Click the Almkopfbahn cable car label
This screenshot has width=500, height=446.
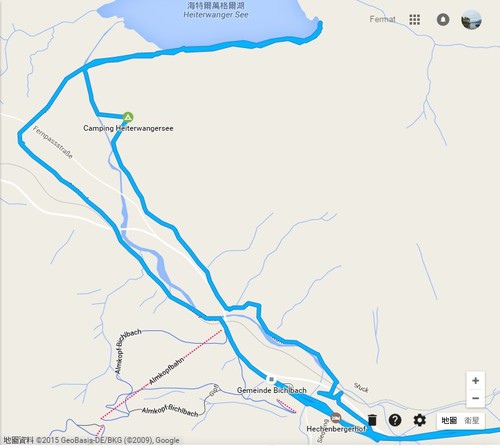point(166,370)
